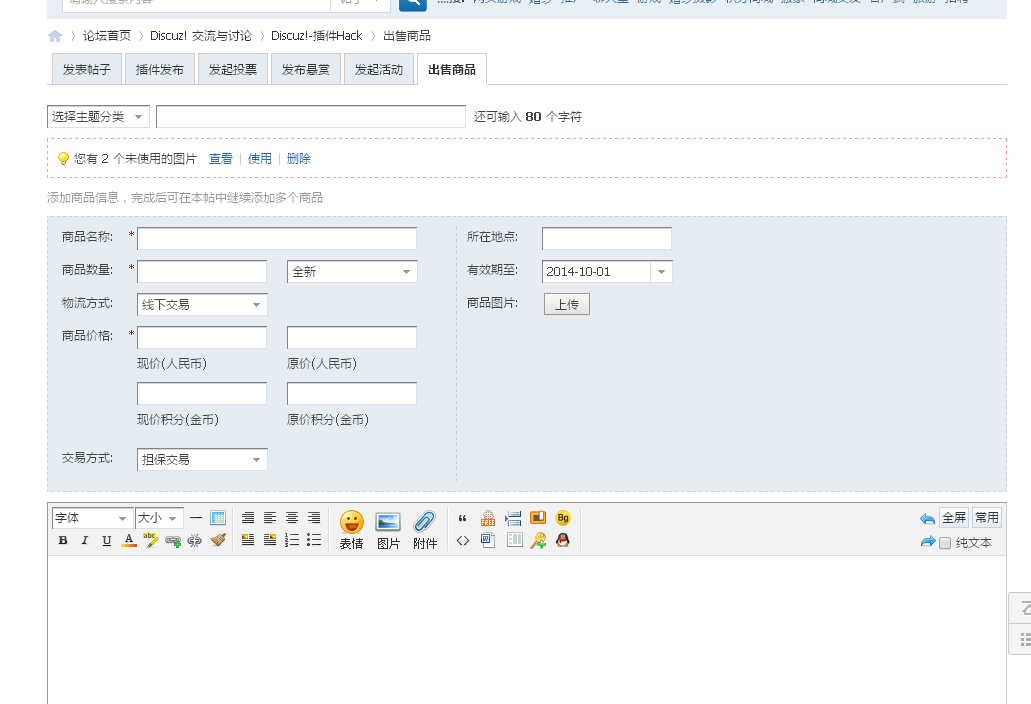The width and height of the screenshot is (1031, 704).
Task: Switch to the 发表帖子 tab
Action: click(87, 70)
